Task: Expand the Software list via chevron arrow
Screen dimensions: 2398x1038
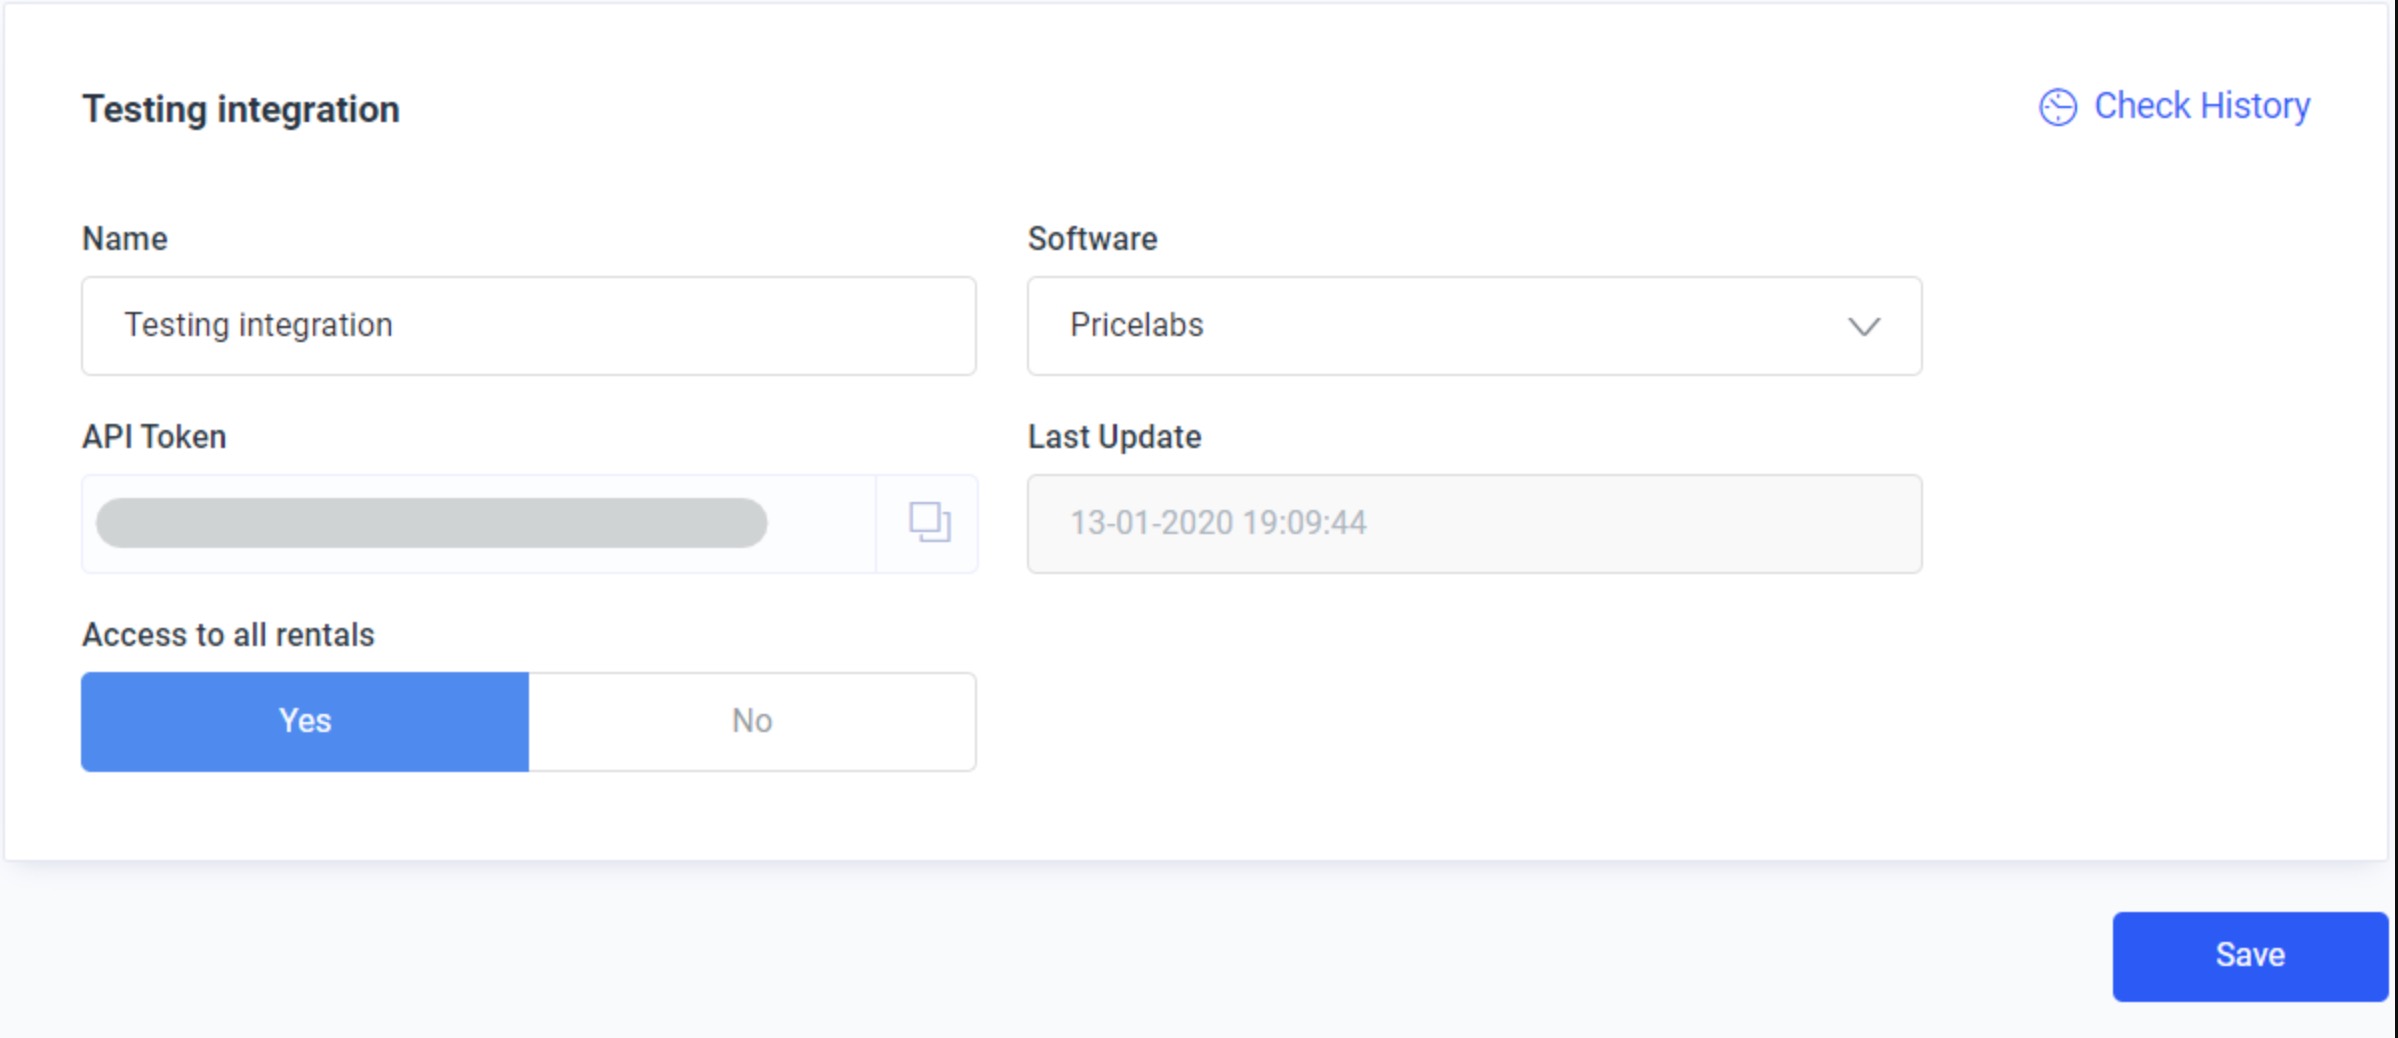Action: [x=1863, y=327]
